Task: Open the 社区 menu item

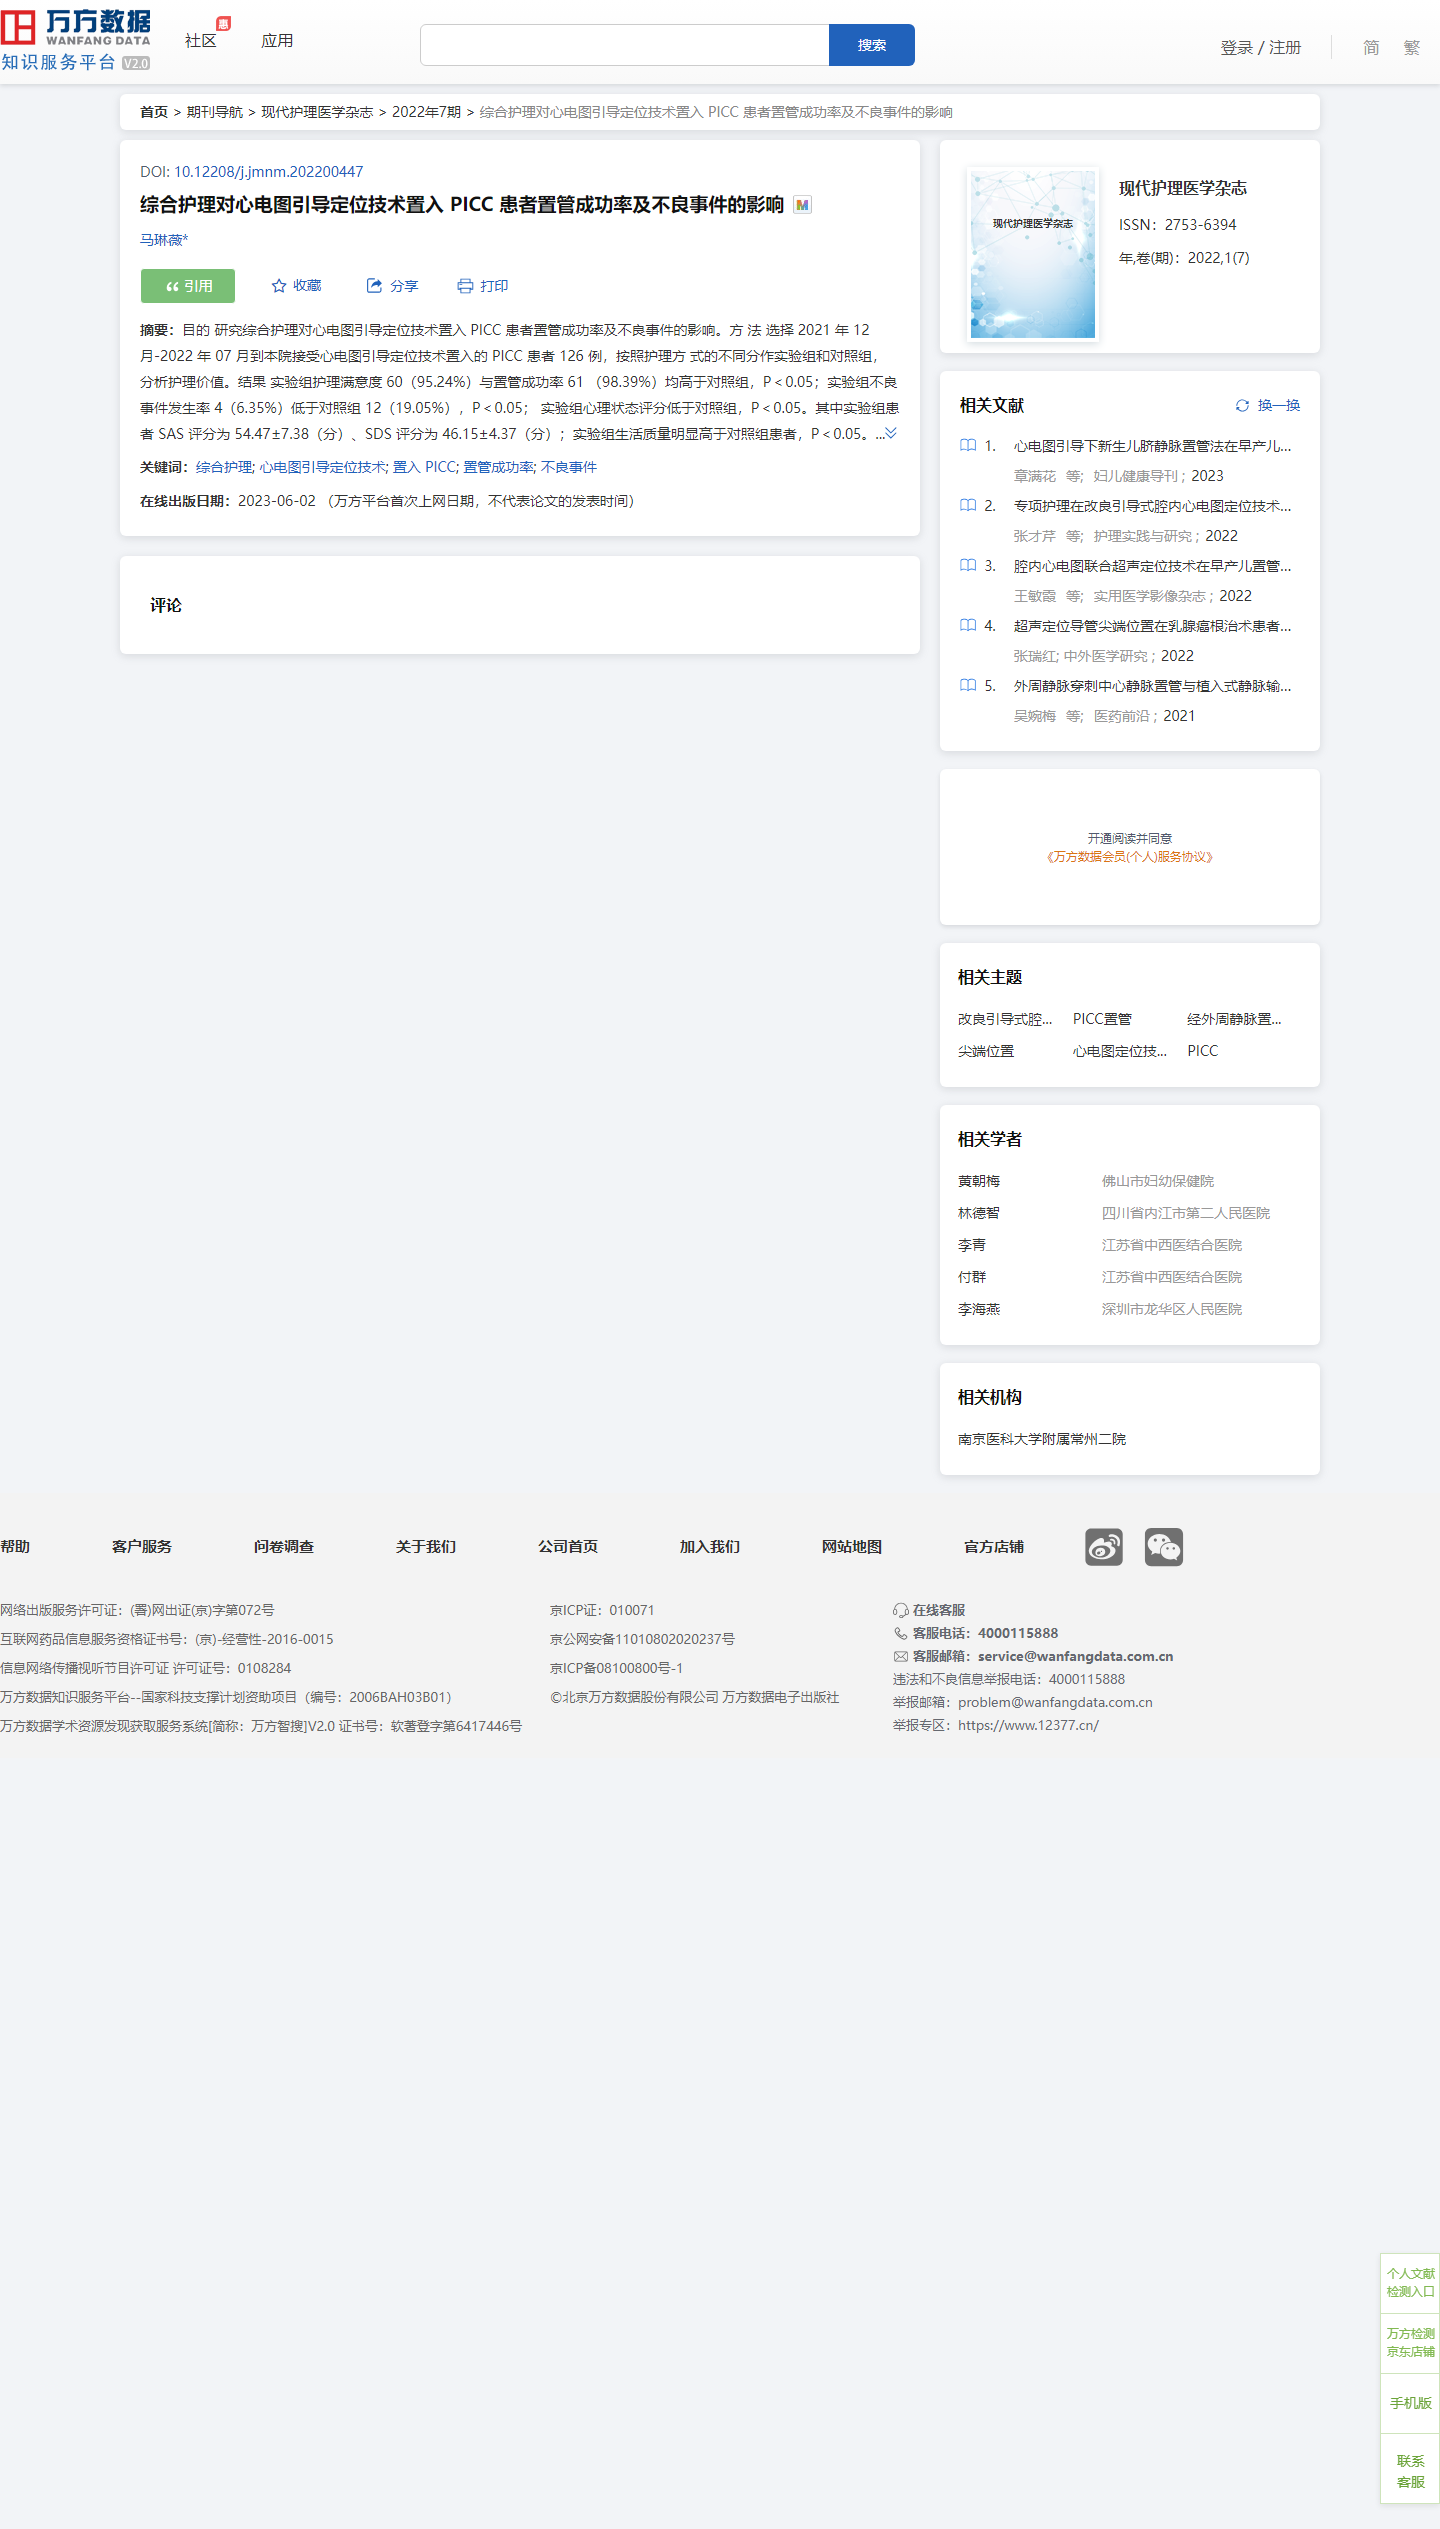Action: pos(201,41)
